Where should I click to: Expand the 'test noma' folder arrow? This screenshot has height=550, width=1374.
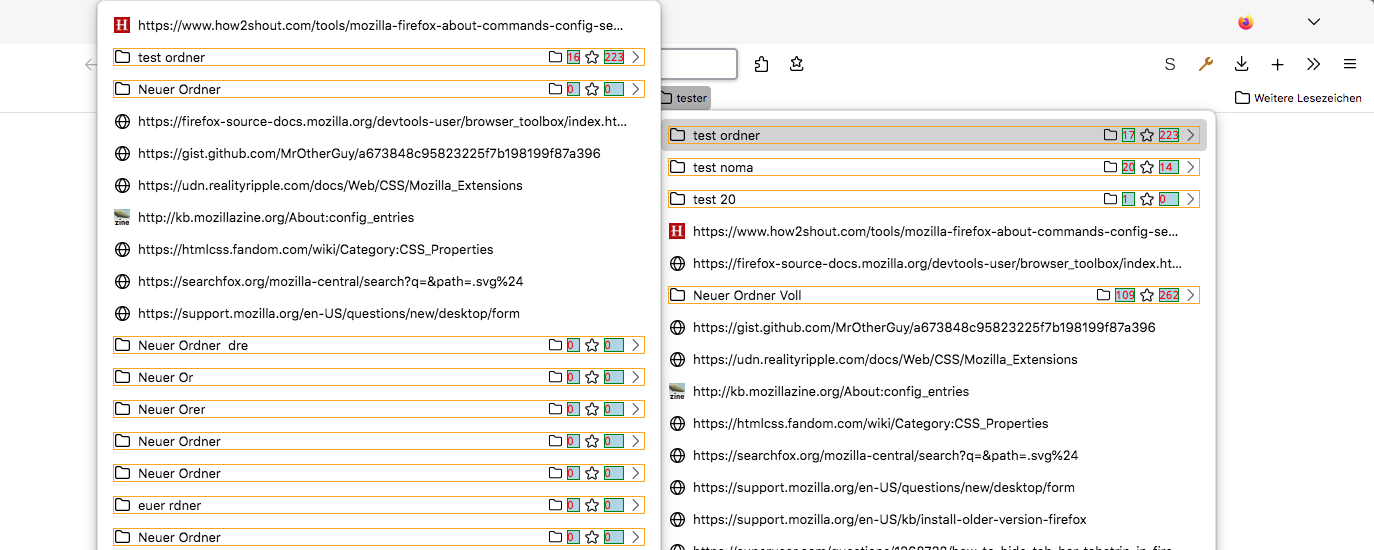tap(1191, 167)
